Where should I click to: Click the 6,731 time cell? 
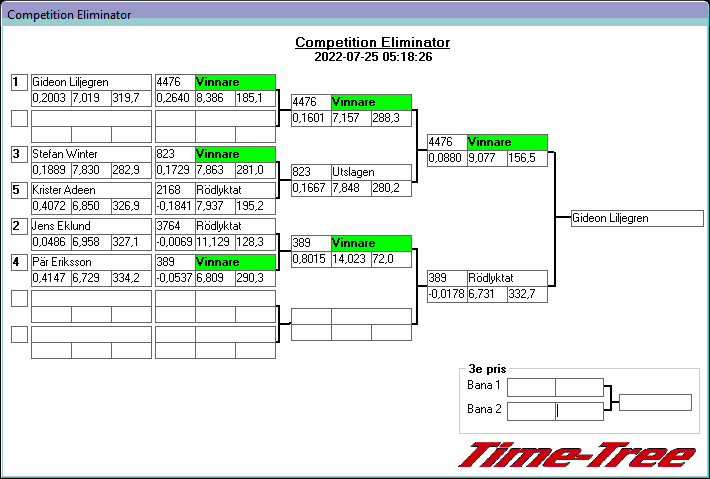coord(487,294)
